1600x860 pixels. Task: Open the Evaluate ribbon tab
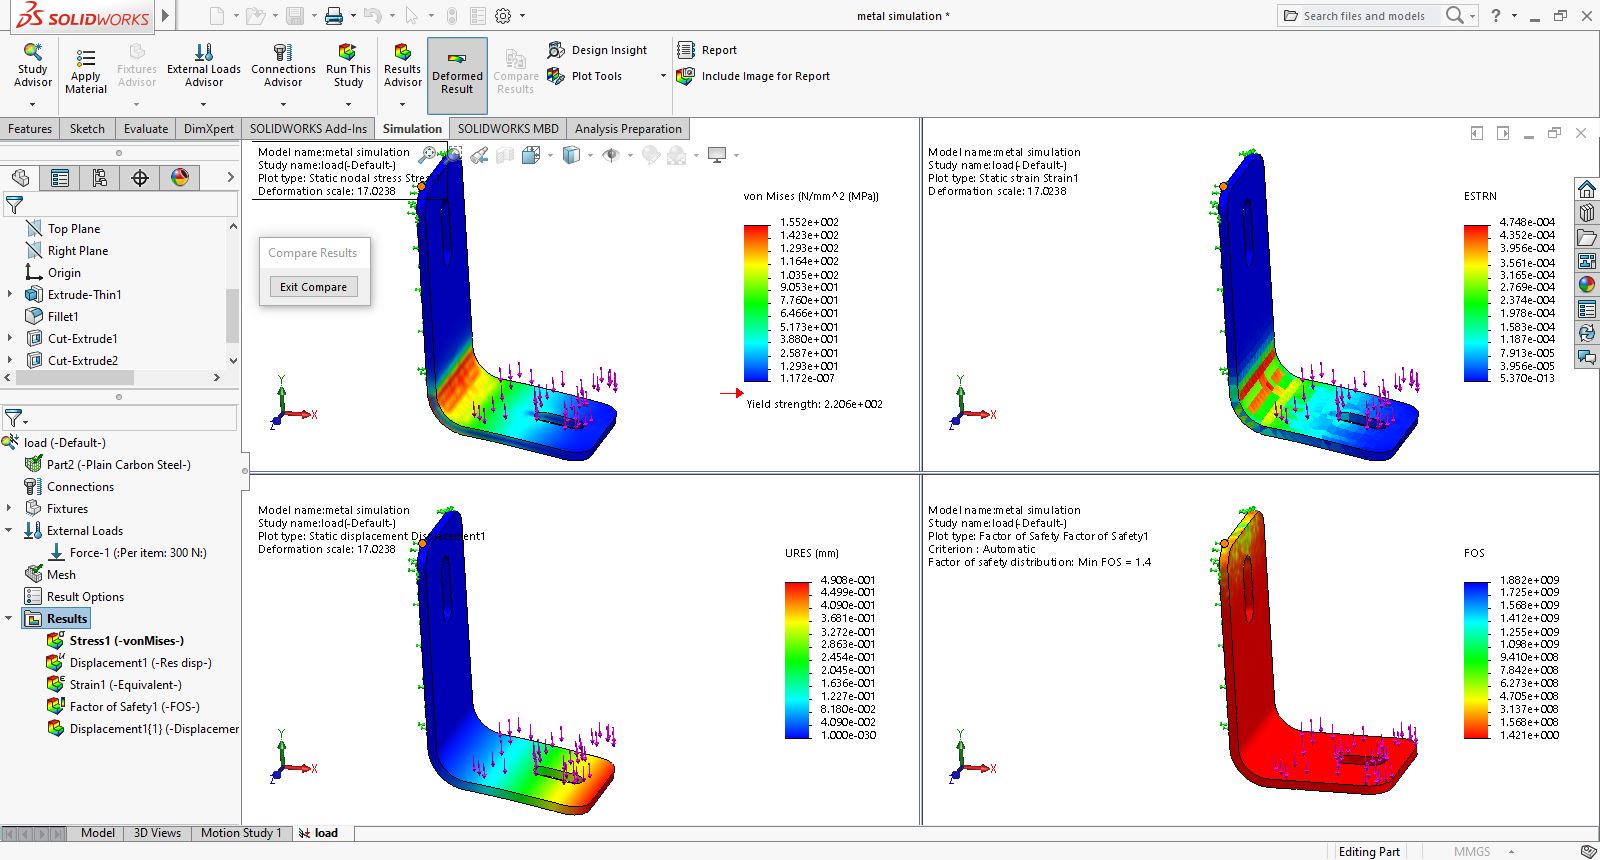point(146,129)
